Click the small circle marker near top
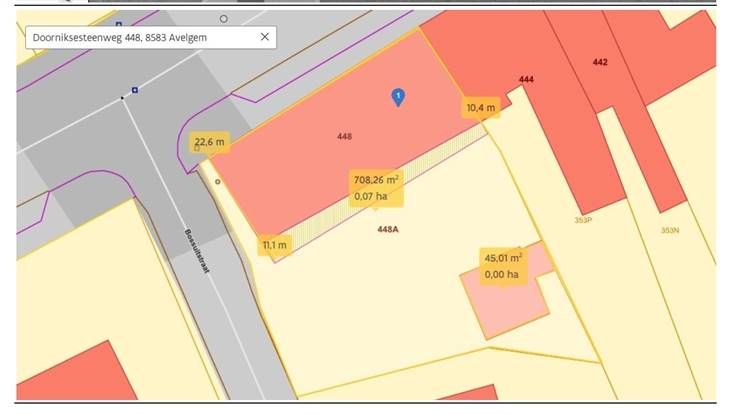The width and height of the screenshot is (736, 415). coord(223,19)
